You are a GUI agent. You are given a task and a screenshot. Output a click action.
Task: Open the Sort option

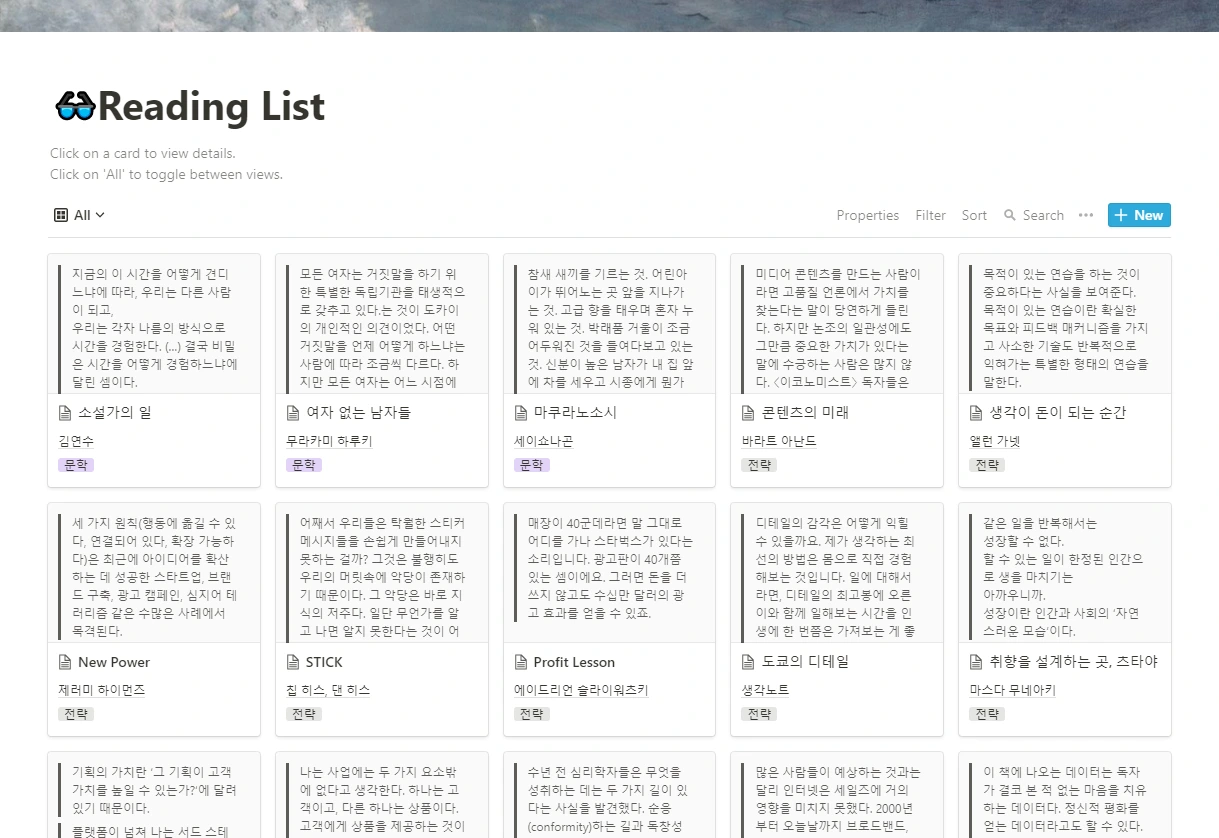pyautogui.click(x=974, y=215)
